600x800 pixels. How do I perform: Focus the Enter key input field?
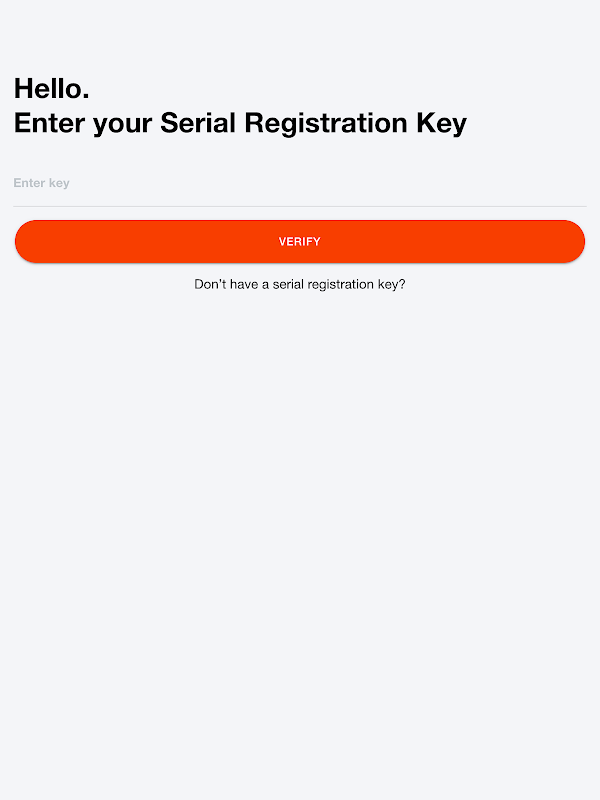pyautogui.click(x=300, y=184)
